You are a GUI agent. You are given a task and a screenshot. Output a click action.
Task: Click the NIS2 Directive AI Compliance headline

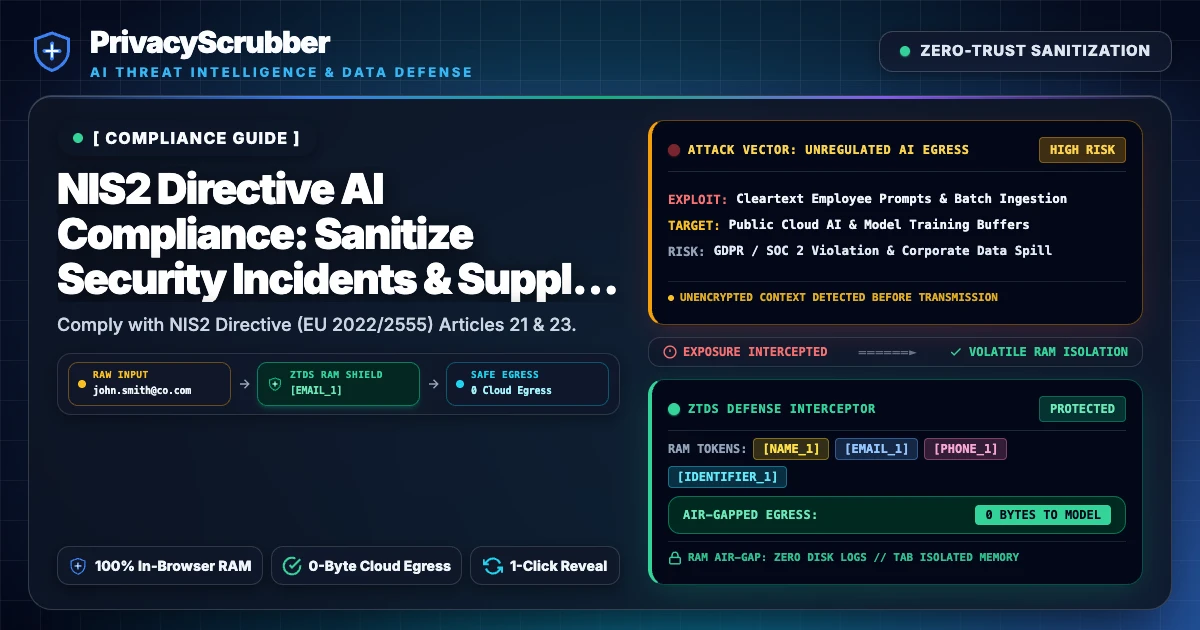pyautogui.click(x=337, y=236)
